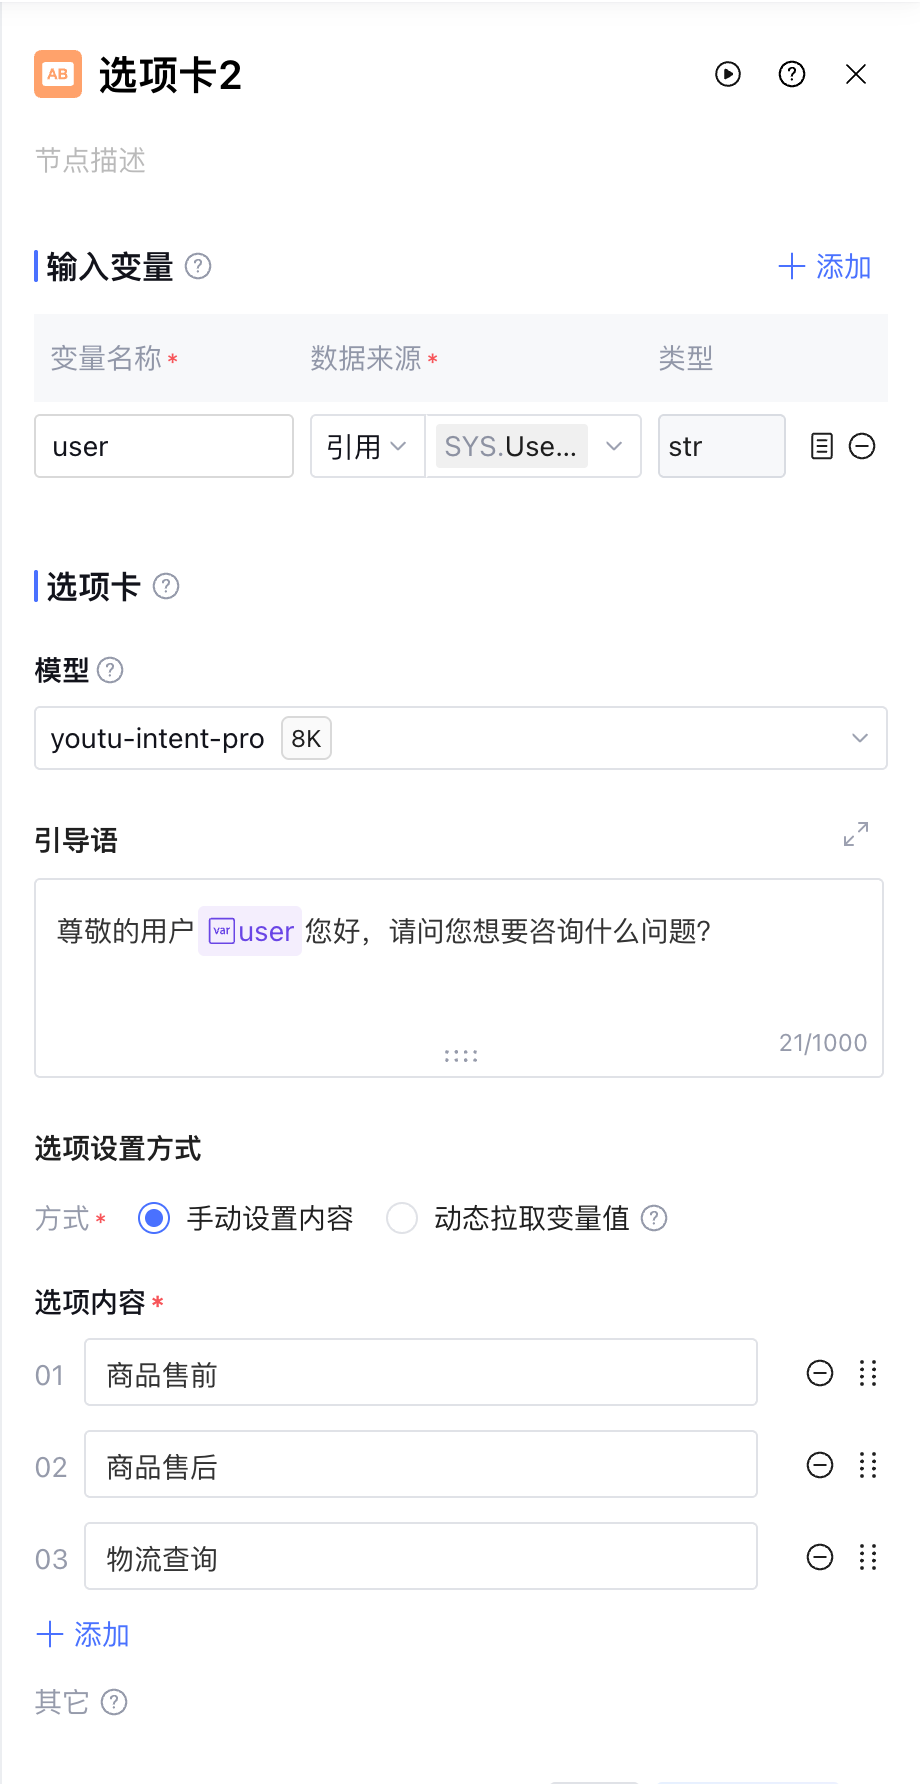Click the document icon in user variable row

pyautogui.click(x=821, y=446)
